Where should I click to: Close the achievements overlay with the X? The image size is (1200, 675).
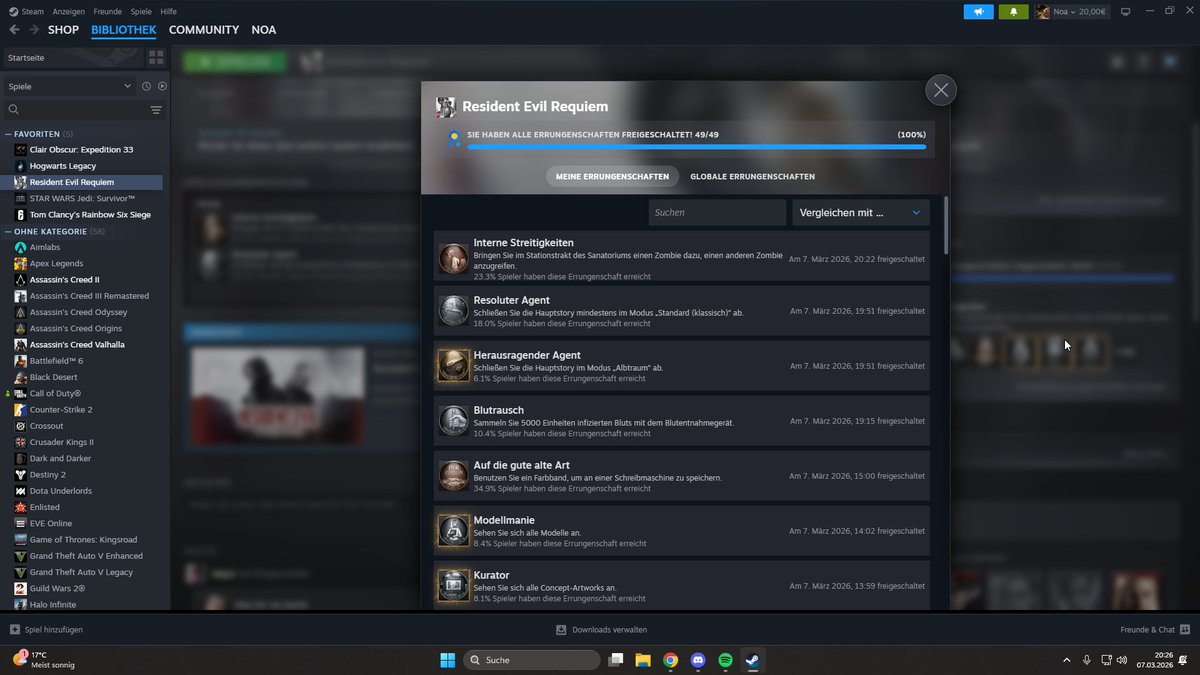[x=940, y=90]
